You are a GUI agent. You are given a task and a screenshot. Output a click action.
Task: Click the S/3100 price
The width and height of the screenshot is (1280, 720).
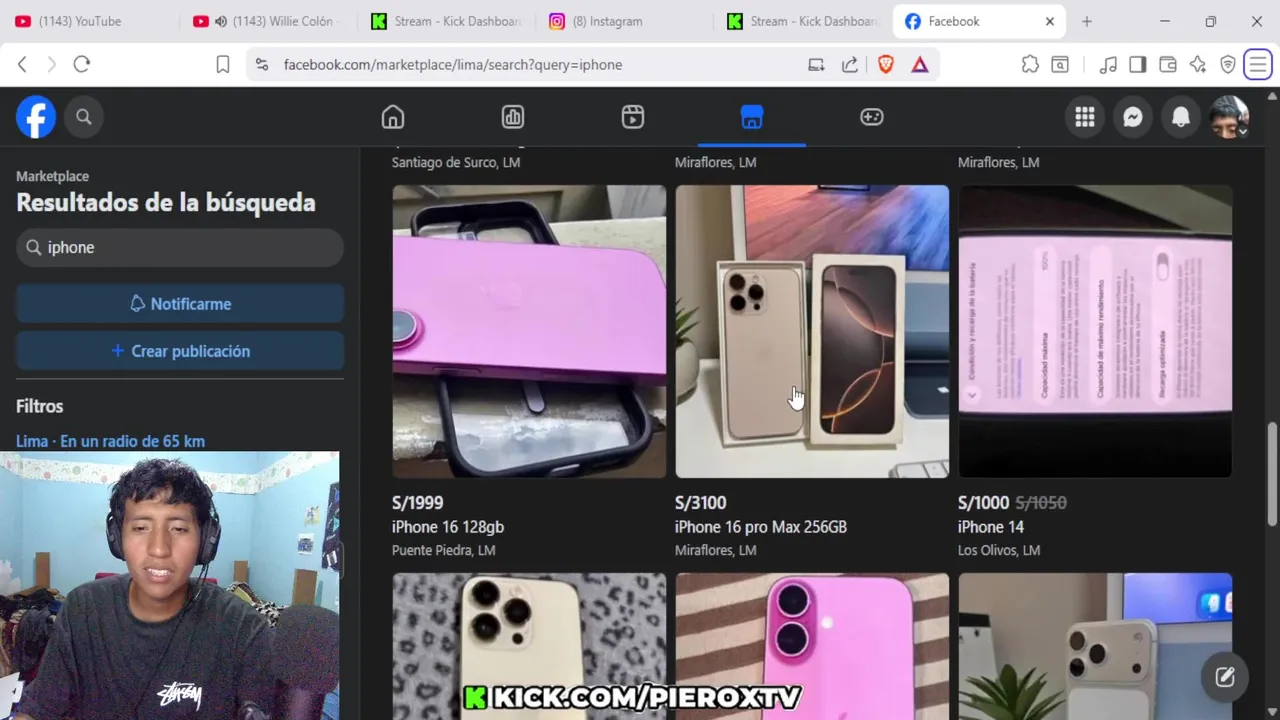point(700,503)
